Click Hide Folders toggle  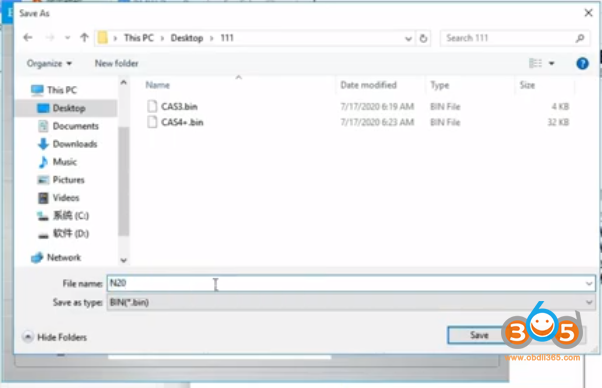coord(55,337)
